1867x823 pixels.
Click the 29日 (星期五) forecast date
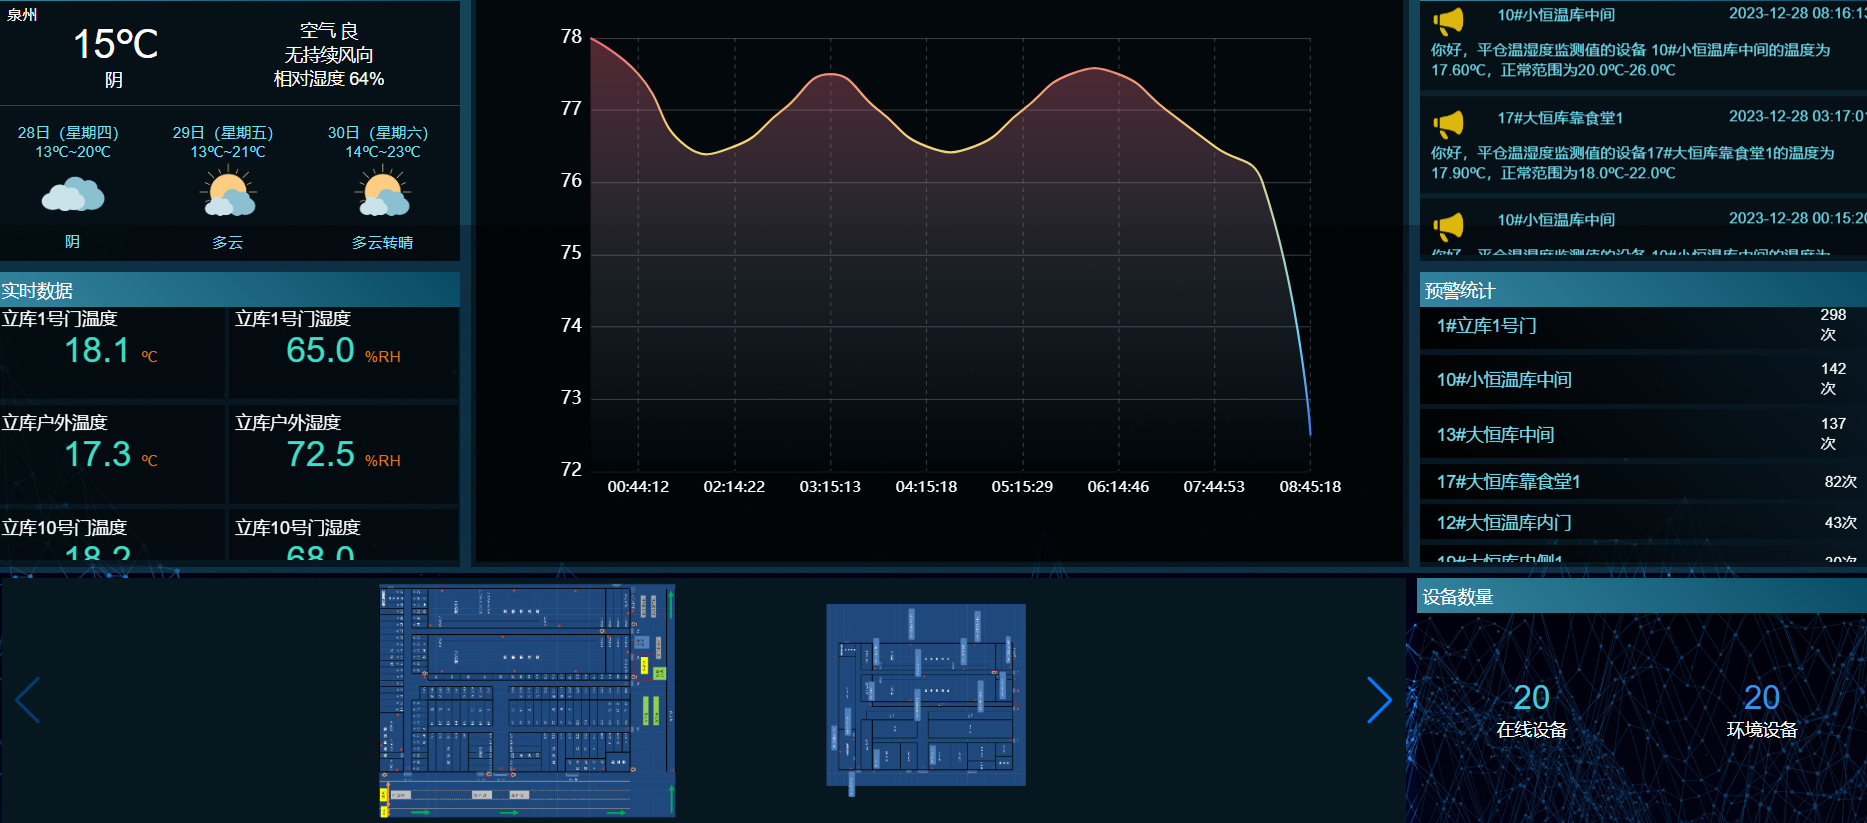(223, 132)
